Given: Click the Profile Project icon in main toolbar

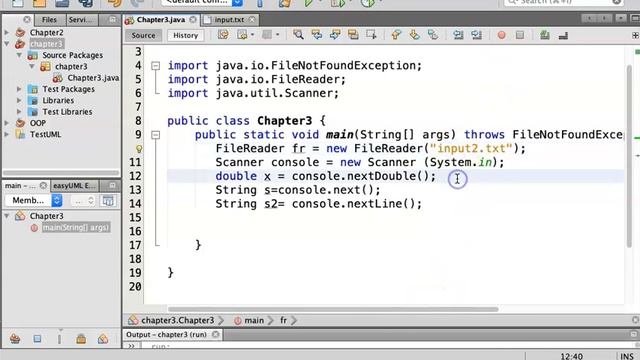Looking at the screenshot, I should point(367,3).
